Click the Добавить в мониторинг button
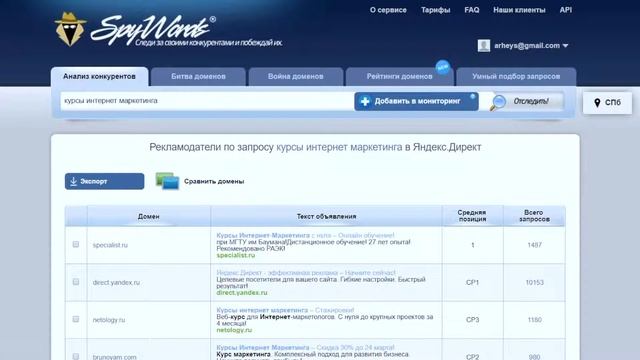 (416, 101)
